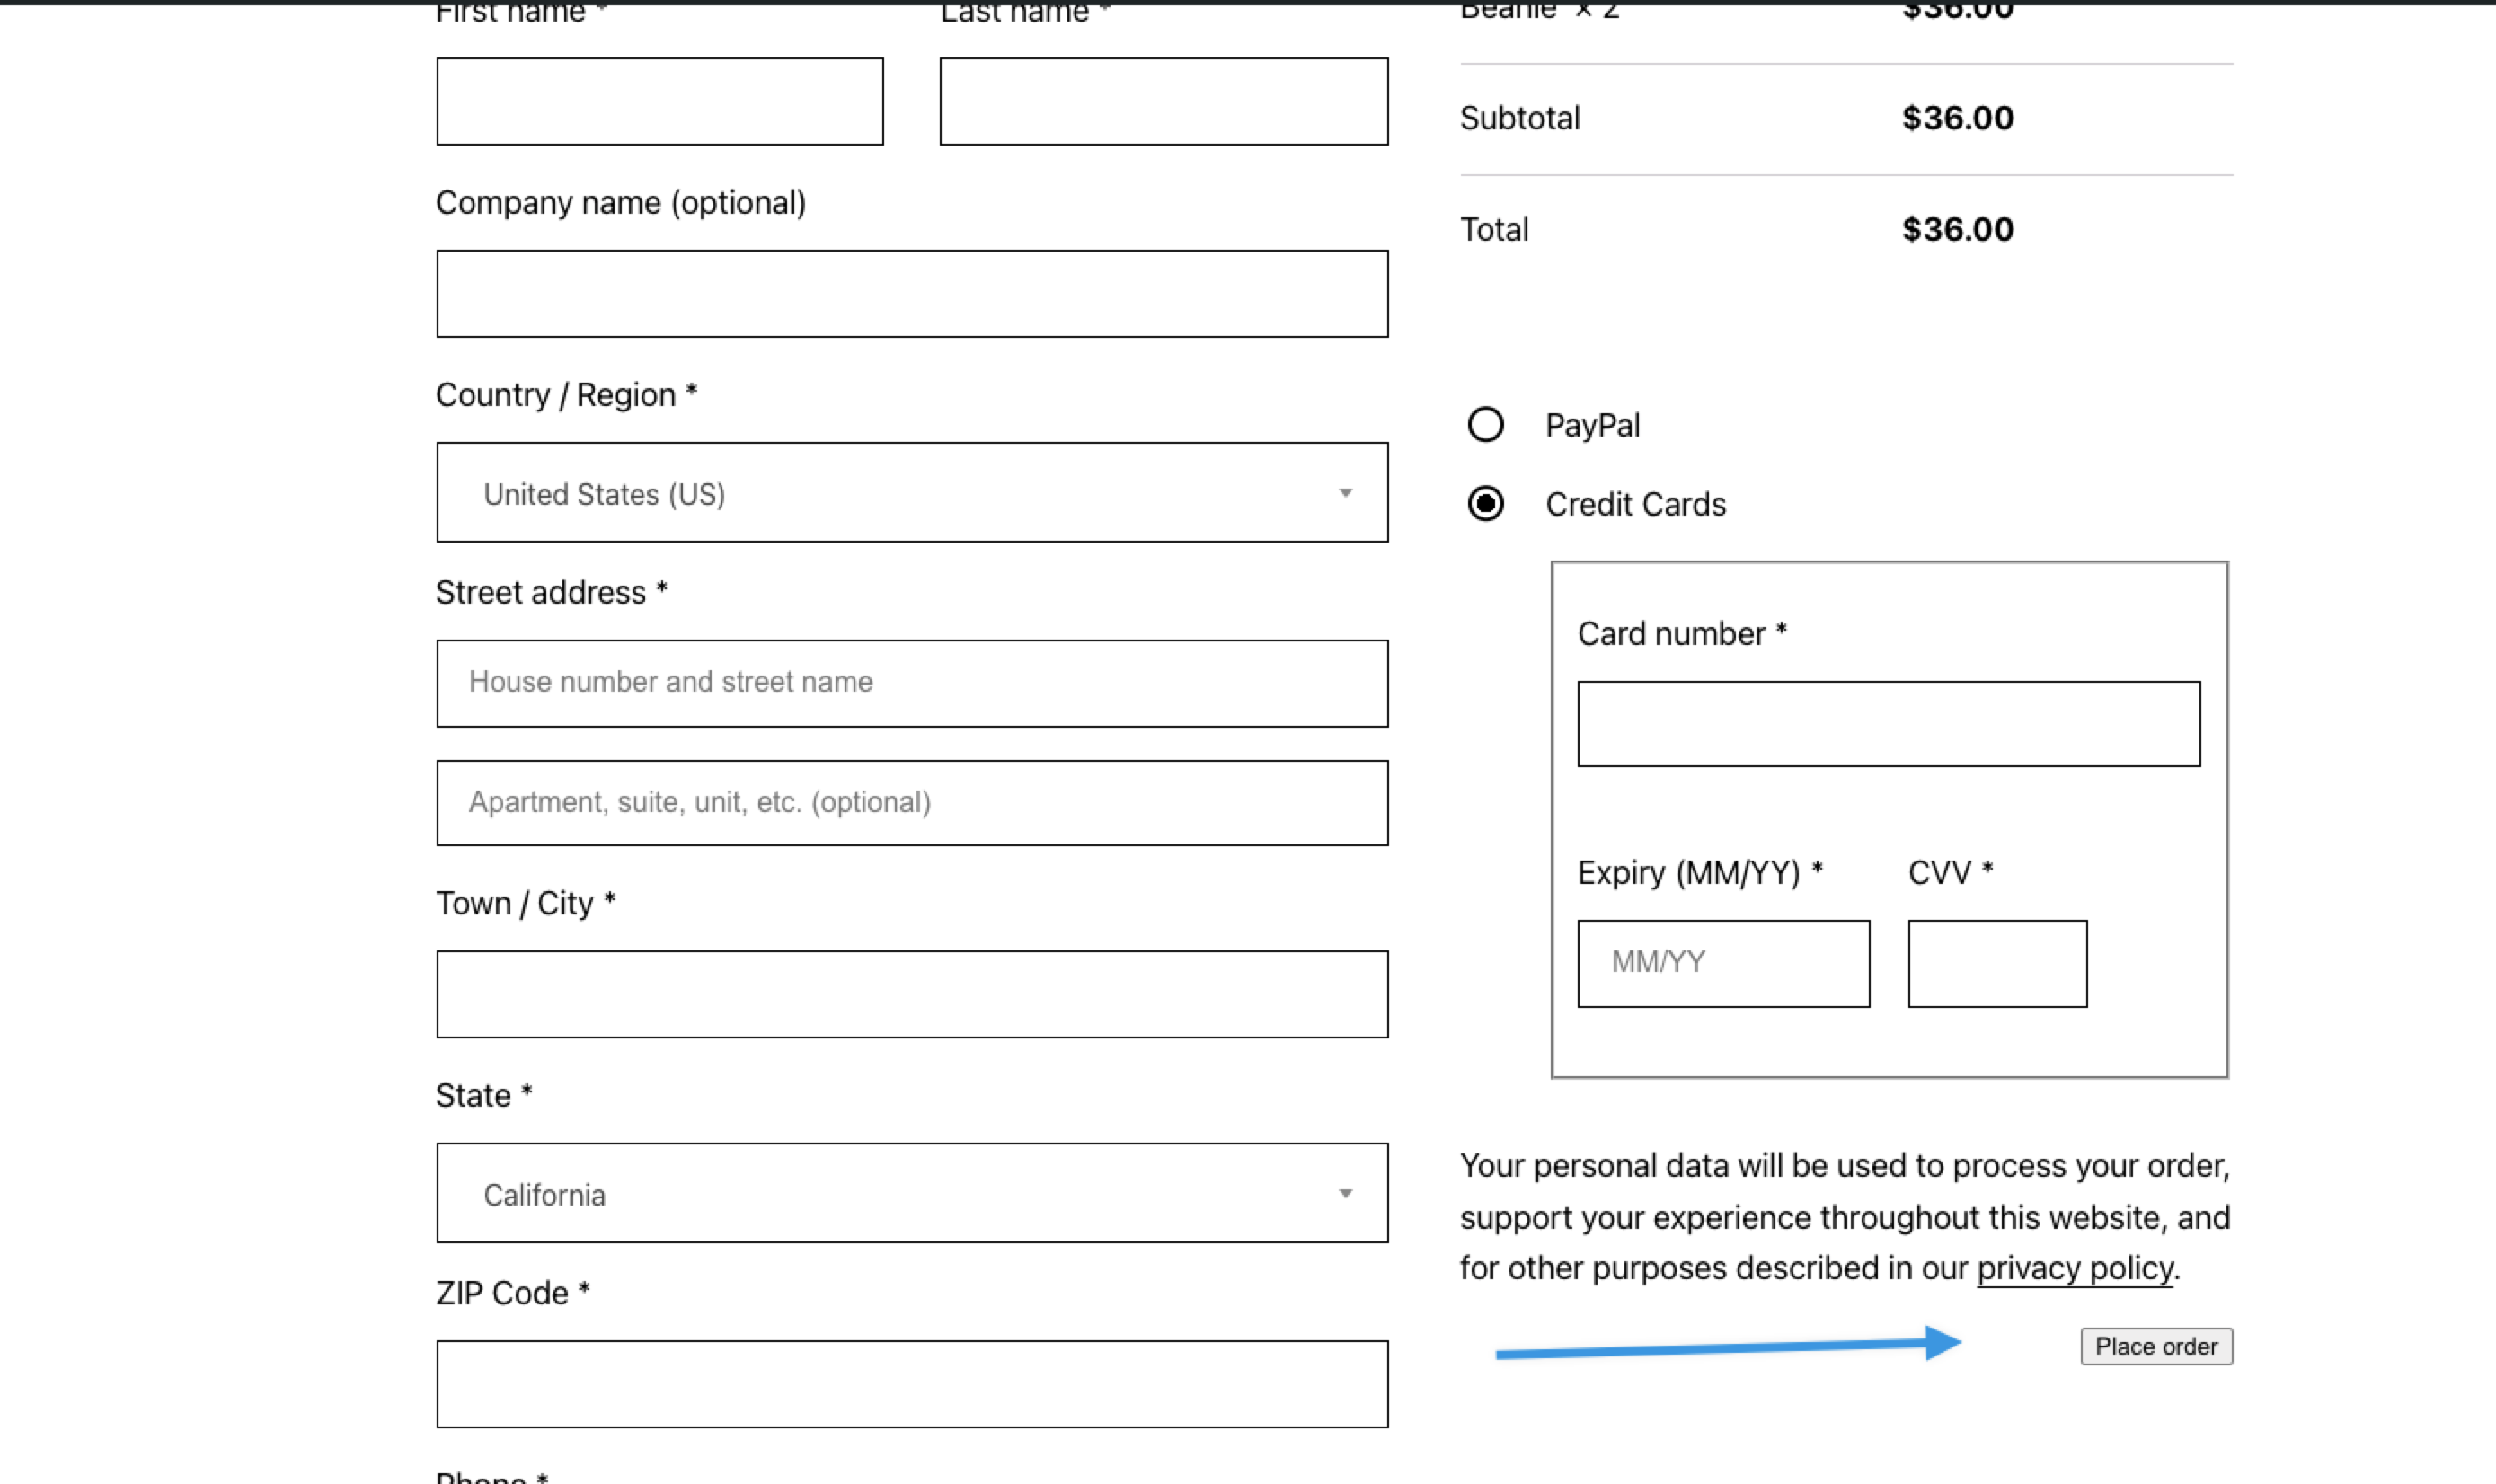Viewport: 2496px width, 1484px height.
Task: Click the Town / City input field
Action: (911, 993)
